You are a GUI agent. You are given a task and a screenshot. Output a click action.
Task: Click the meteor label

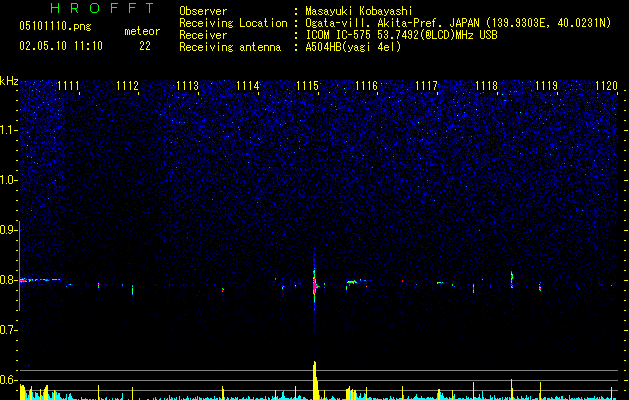(x=142, y=31)
